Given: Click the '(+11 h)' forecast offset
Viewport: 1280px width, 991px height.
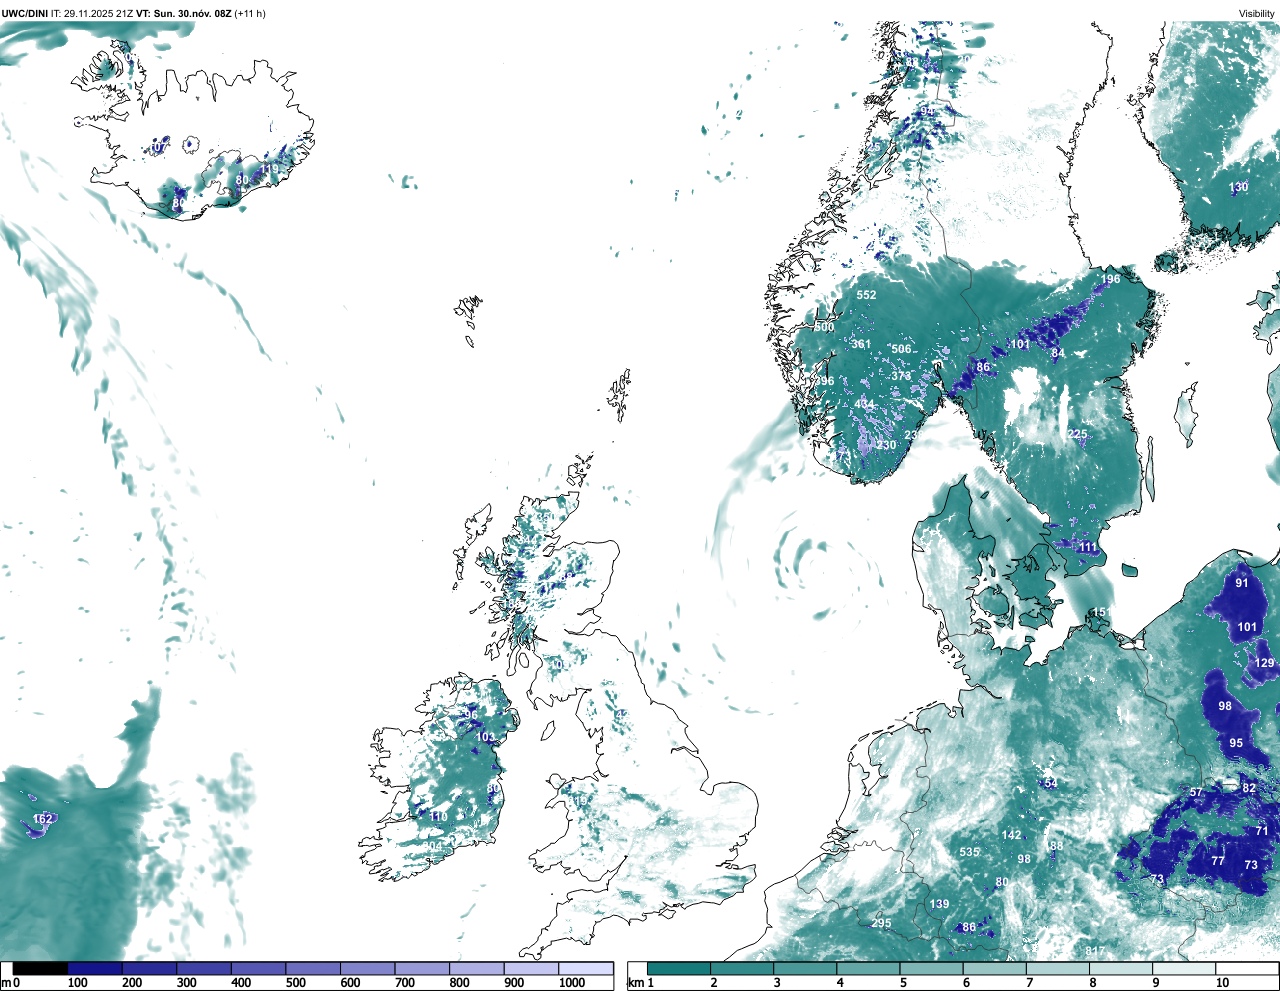Looking at the screenshot, I should (x=250, y=14).
